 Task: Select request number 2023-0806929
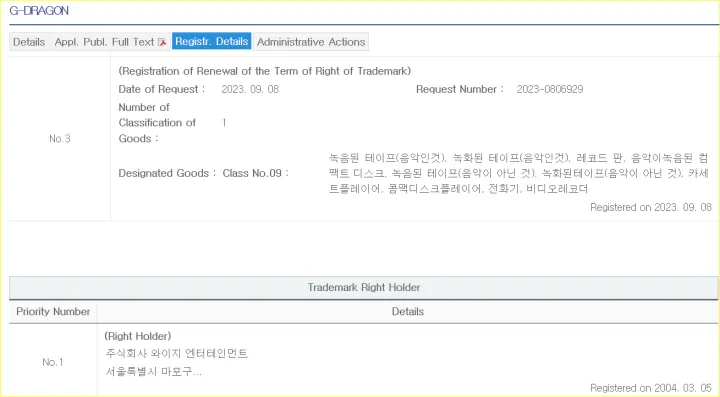(550, 89)
